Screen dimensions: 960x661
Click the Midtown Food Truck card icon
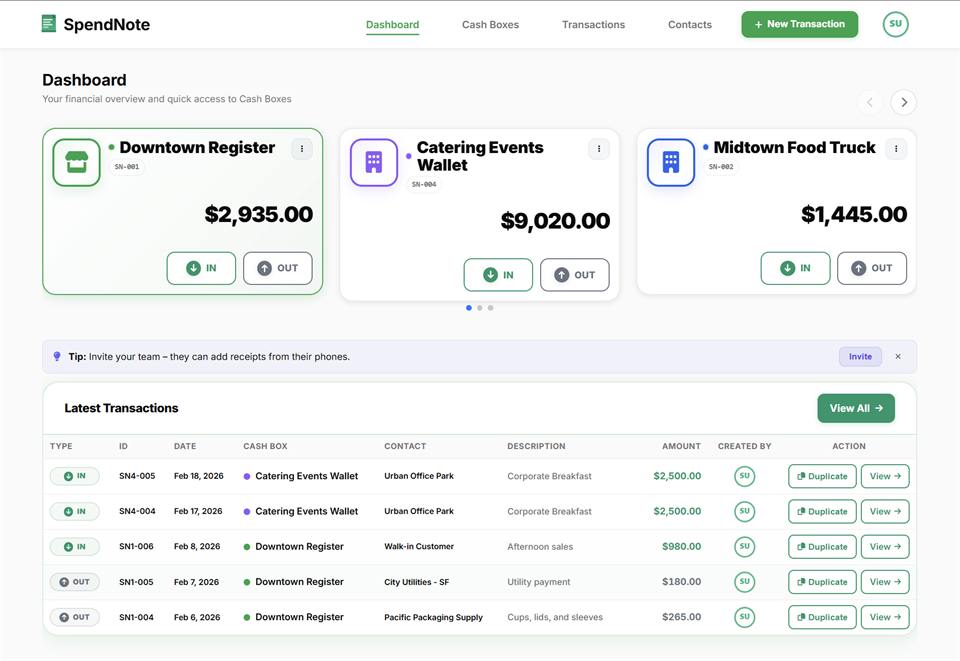(670, 161)
